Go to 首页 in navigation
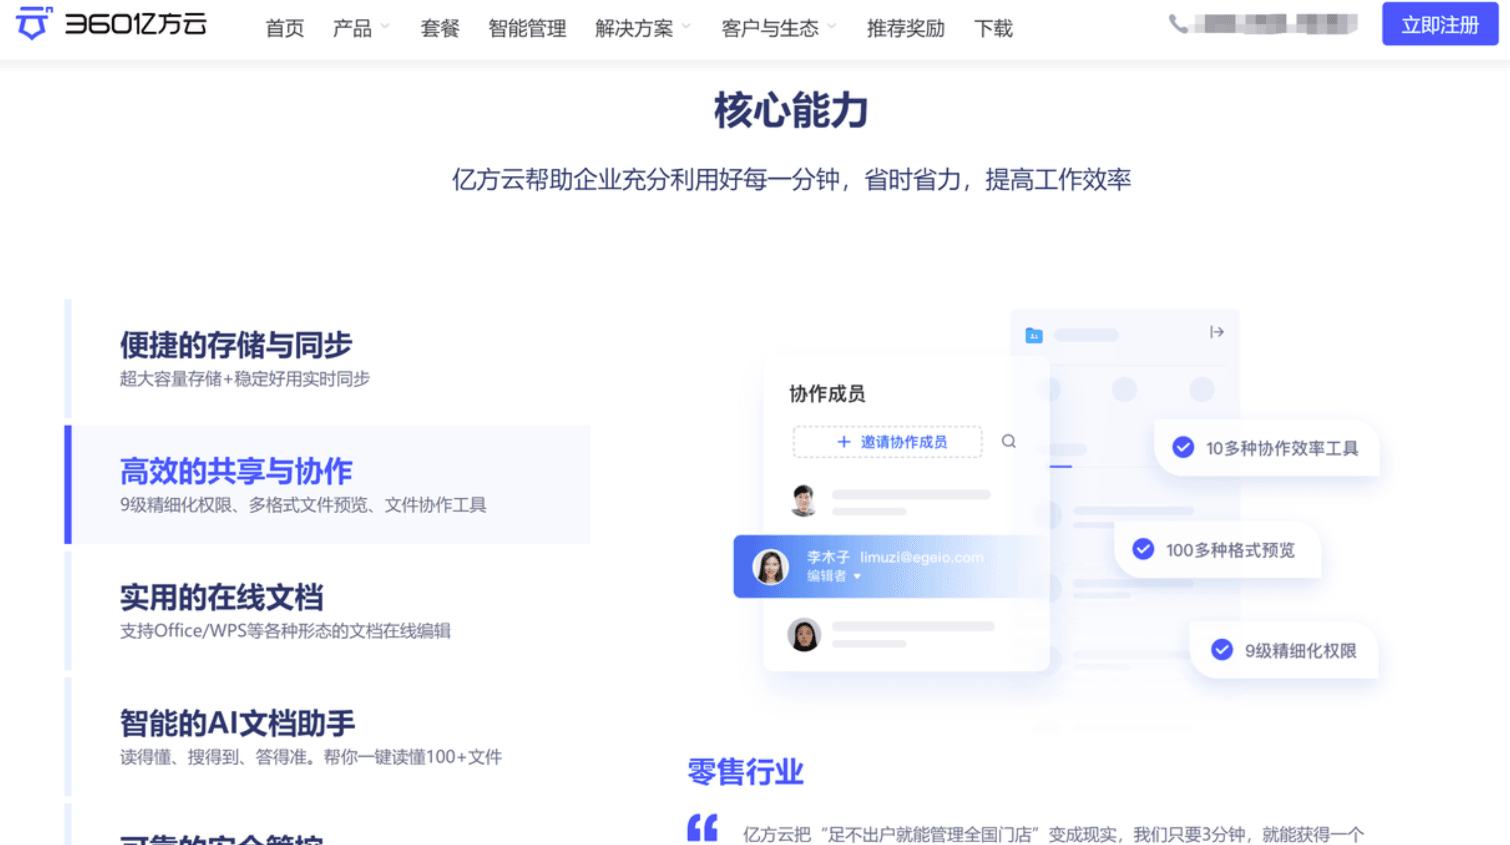 point(285,28)
